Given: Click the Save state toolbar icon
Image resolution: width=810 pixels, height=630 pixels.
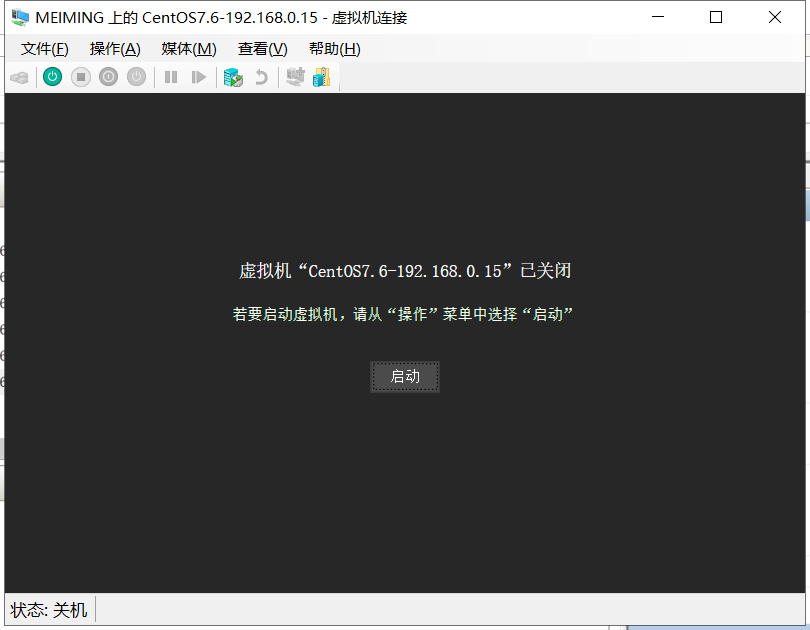Looking at the screenshot, I should pyautogui.click(x=136, y=77).
